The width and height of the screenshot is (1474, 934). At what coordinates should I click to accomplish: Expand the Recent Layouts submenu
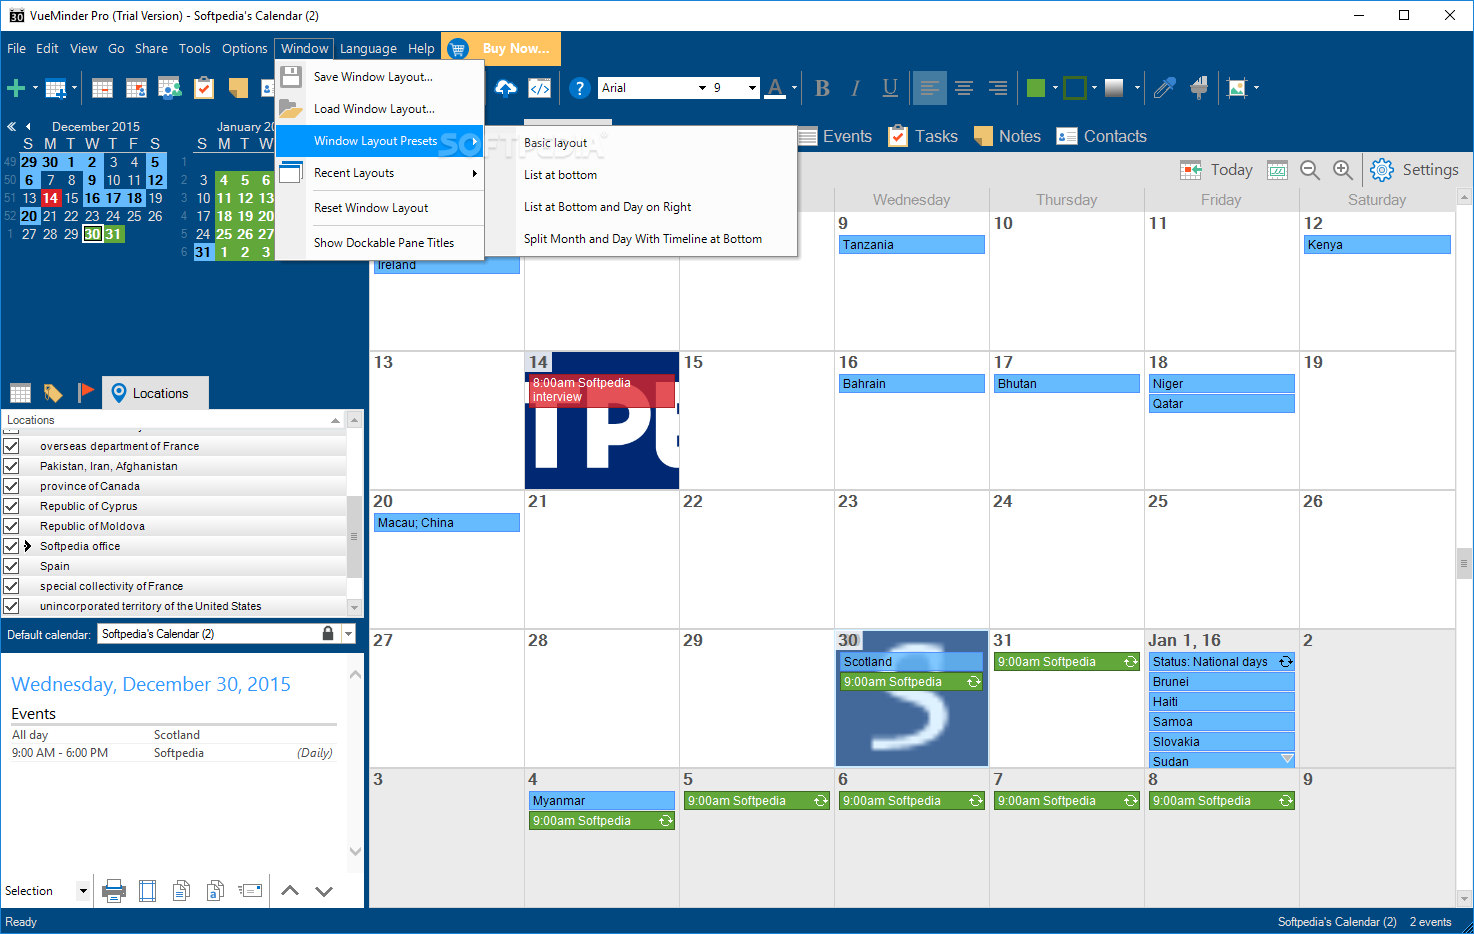click(x=380, y=173)
